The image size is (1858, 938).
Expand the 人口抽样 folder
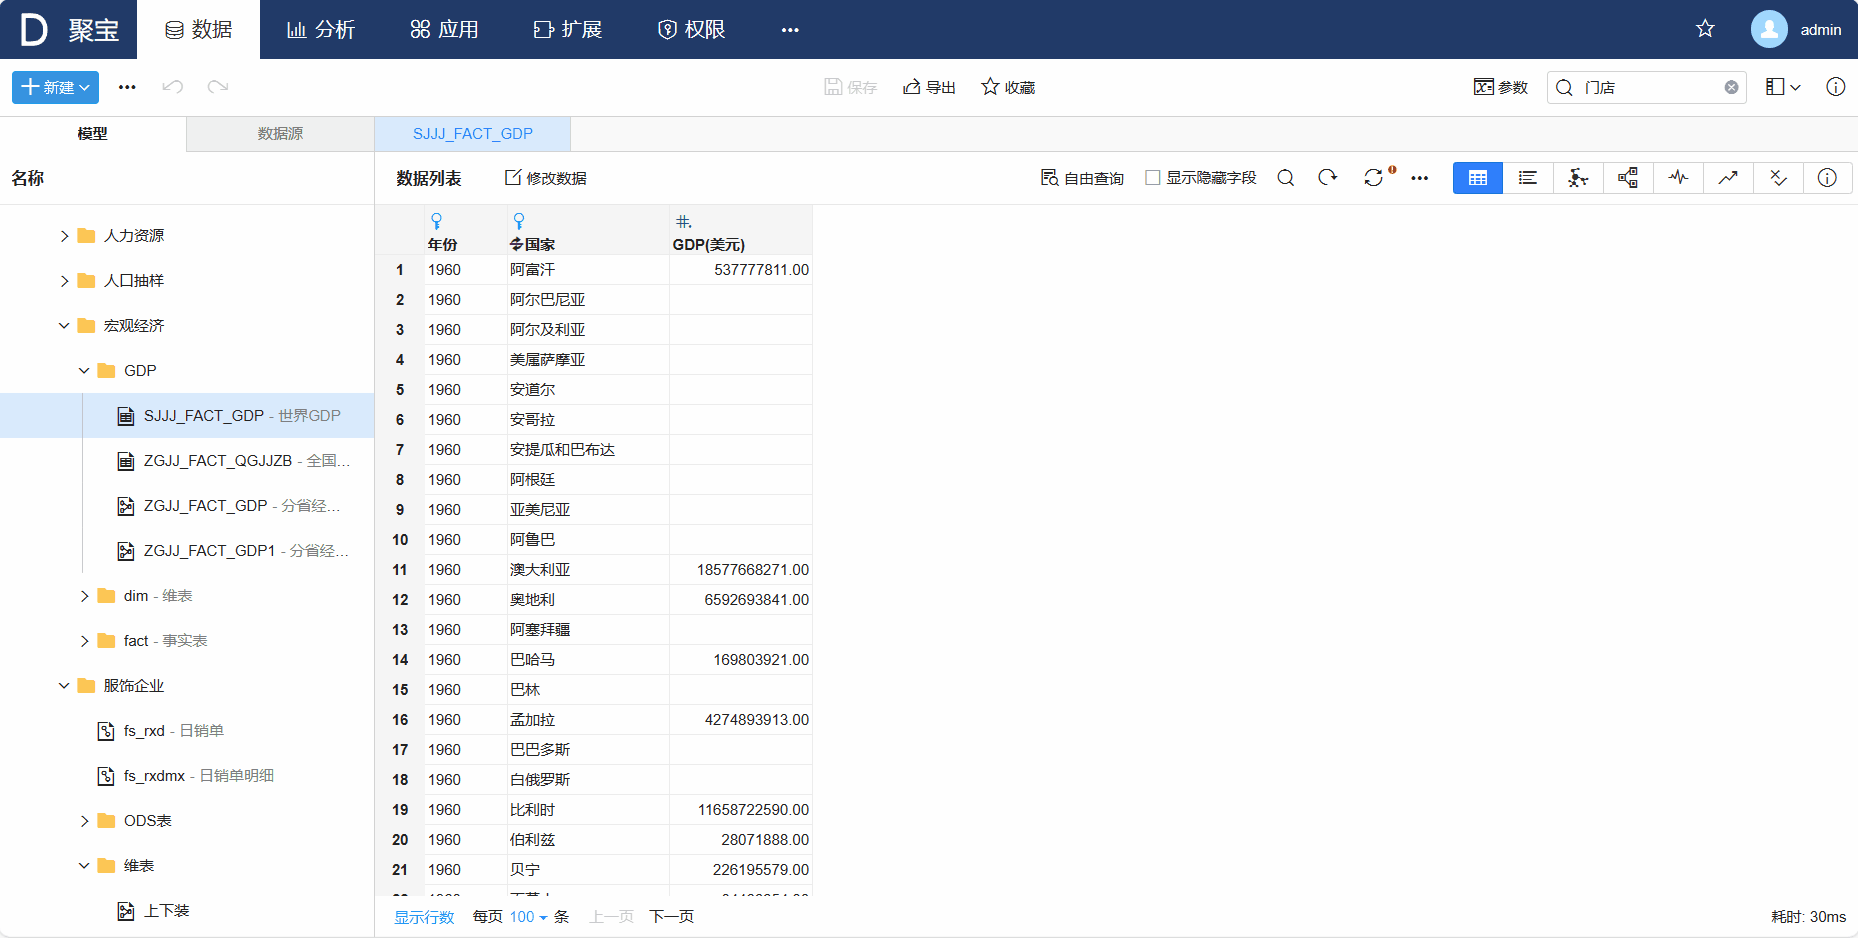[x=64, y=281]
